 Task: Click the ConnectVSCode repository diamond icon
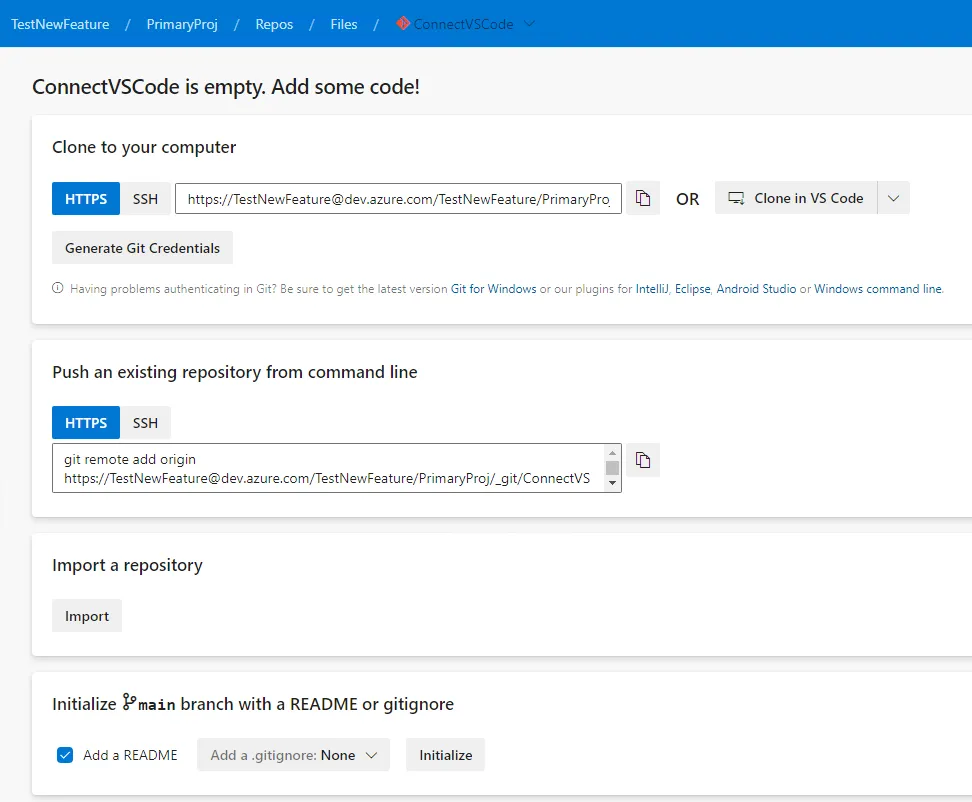pos(403,23)
